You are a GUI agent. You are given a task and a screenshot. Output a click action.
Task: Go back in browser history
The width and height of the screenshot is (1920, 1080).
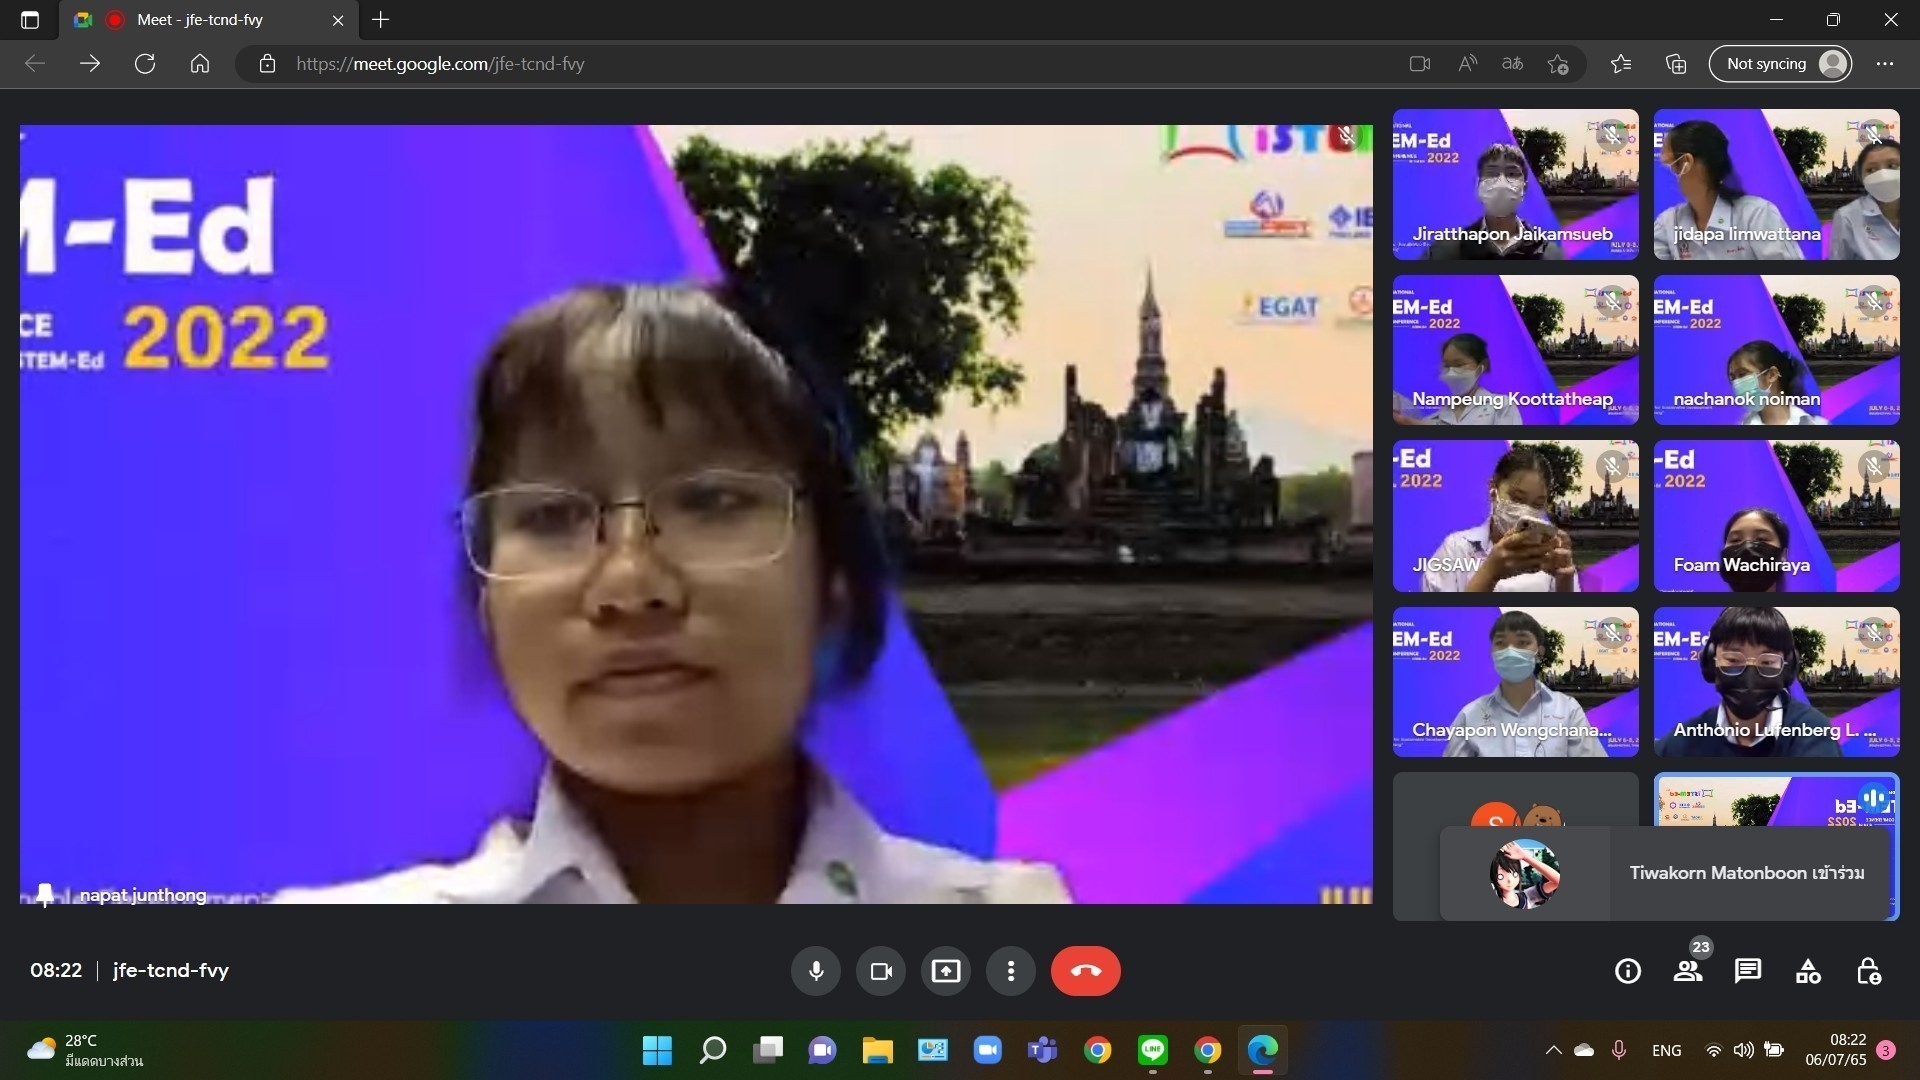tap(35, 64)
